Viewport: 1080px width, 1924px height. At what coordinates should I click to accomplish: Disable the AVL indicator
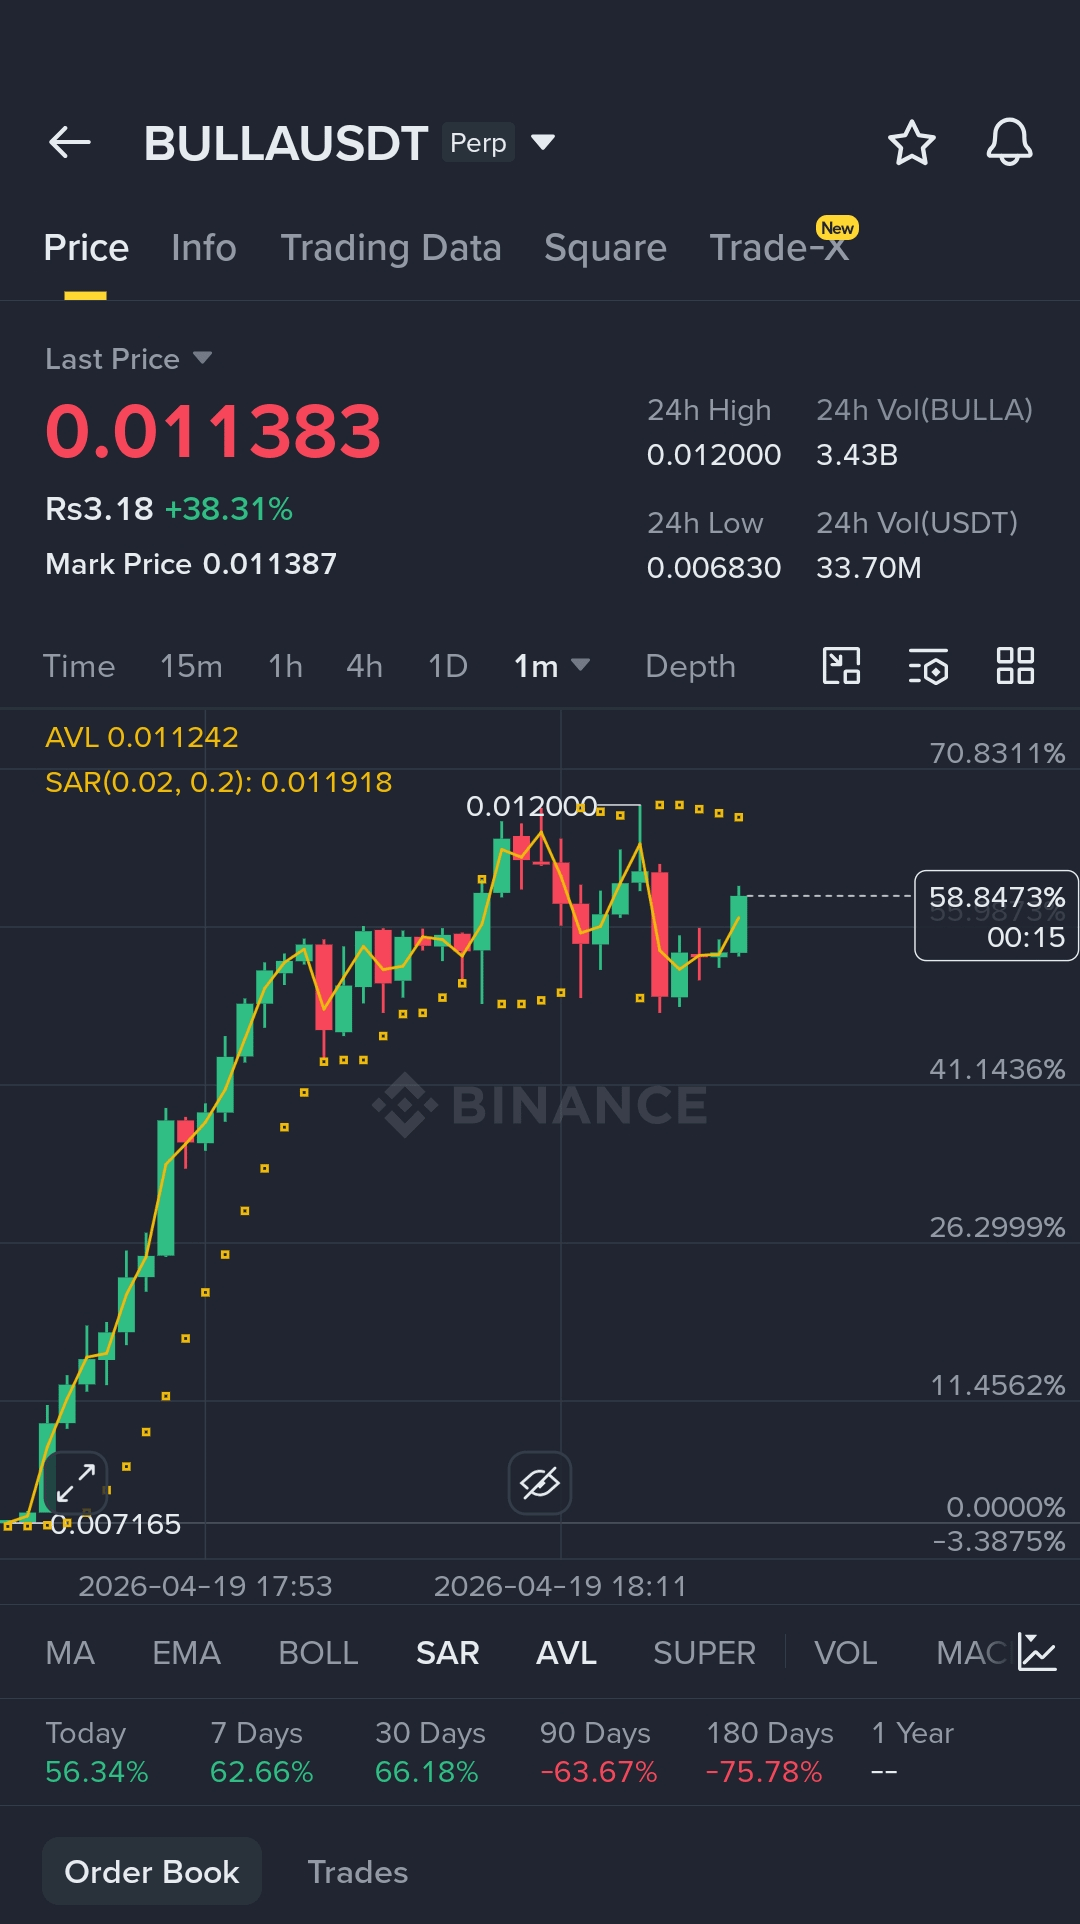click(x=566, y=1653)
